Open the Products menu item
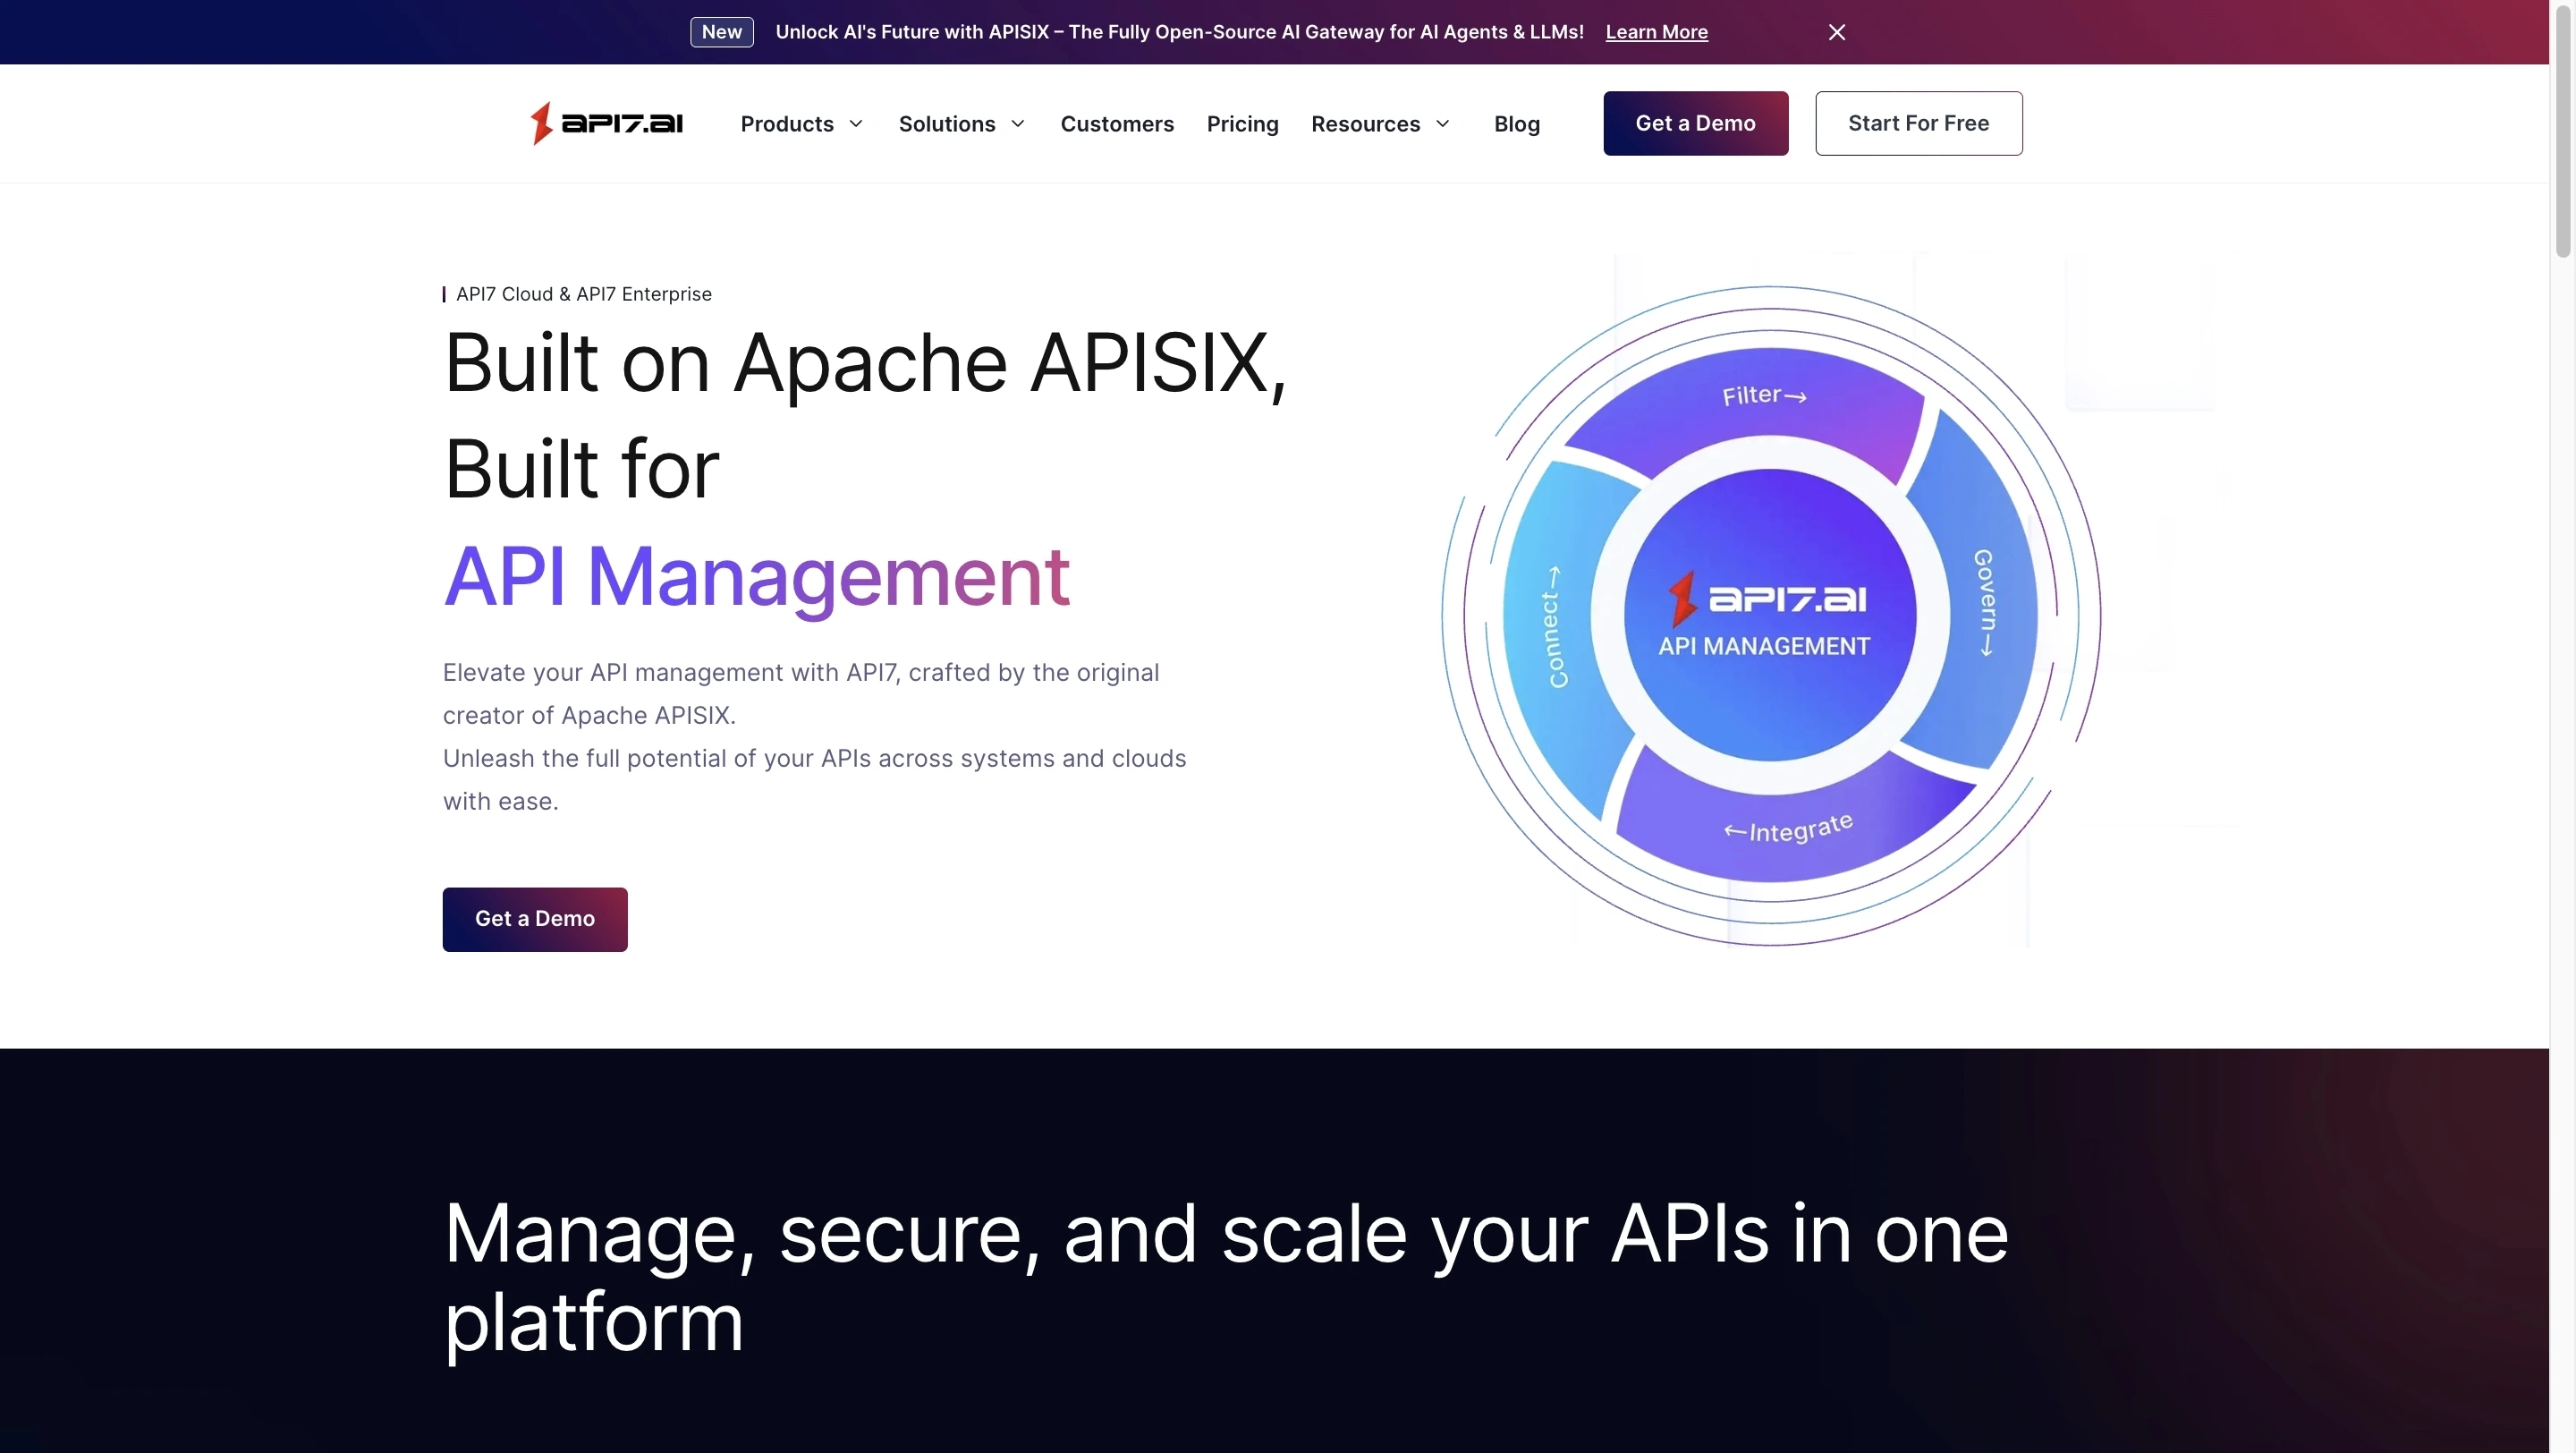Viewport: 2576px width, 1453px height. coord(787,124)
